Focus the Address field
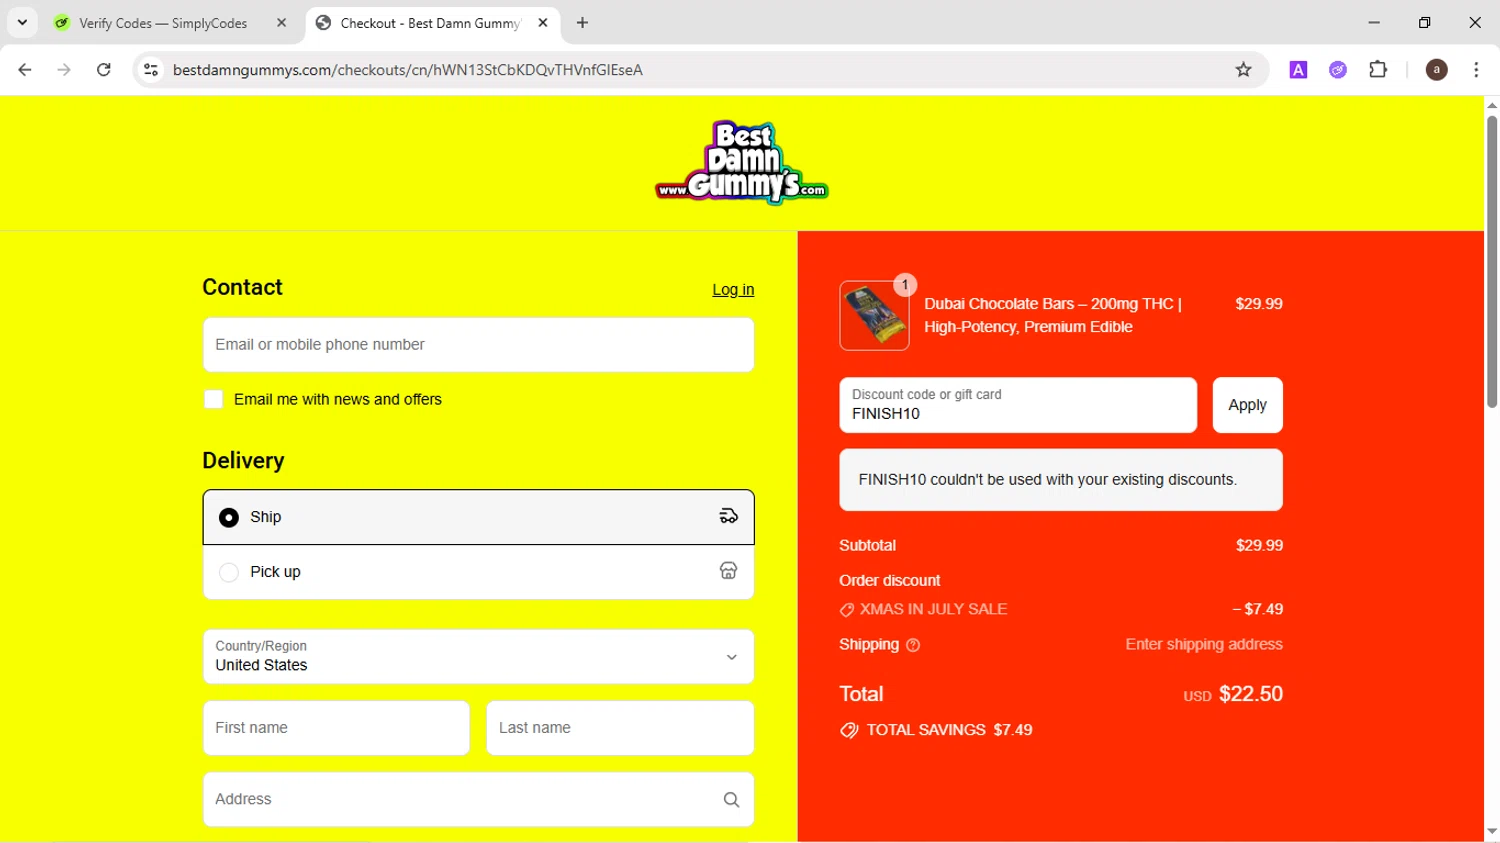This screenshot has width=1500, height=843. (x=478, y=799)
